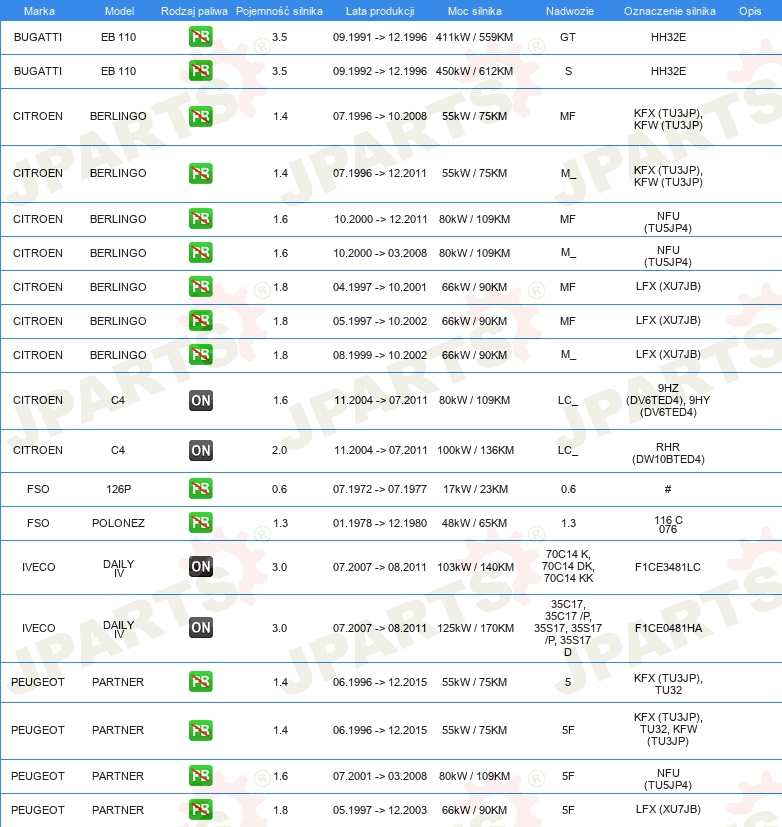This screenshot has height=827, width=782.
Task: Click petrol icon for Bugatti EB 110 S
Action: click(200, 71)
